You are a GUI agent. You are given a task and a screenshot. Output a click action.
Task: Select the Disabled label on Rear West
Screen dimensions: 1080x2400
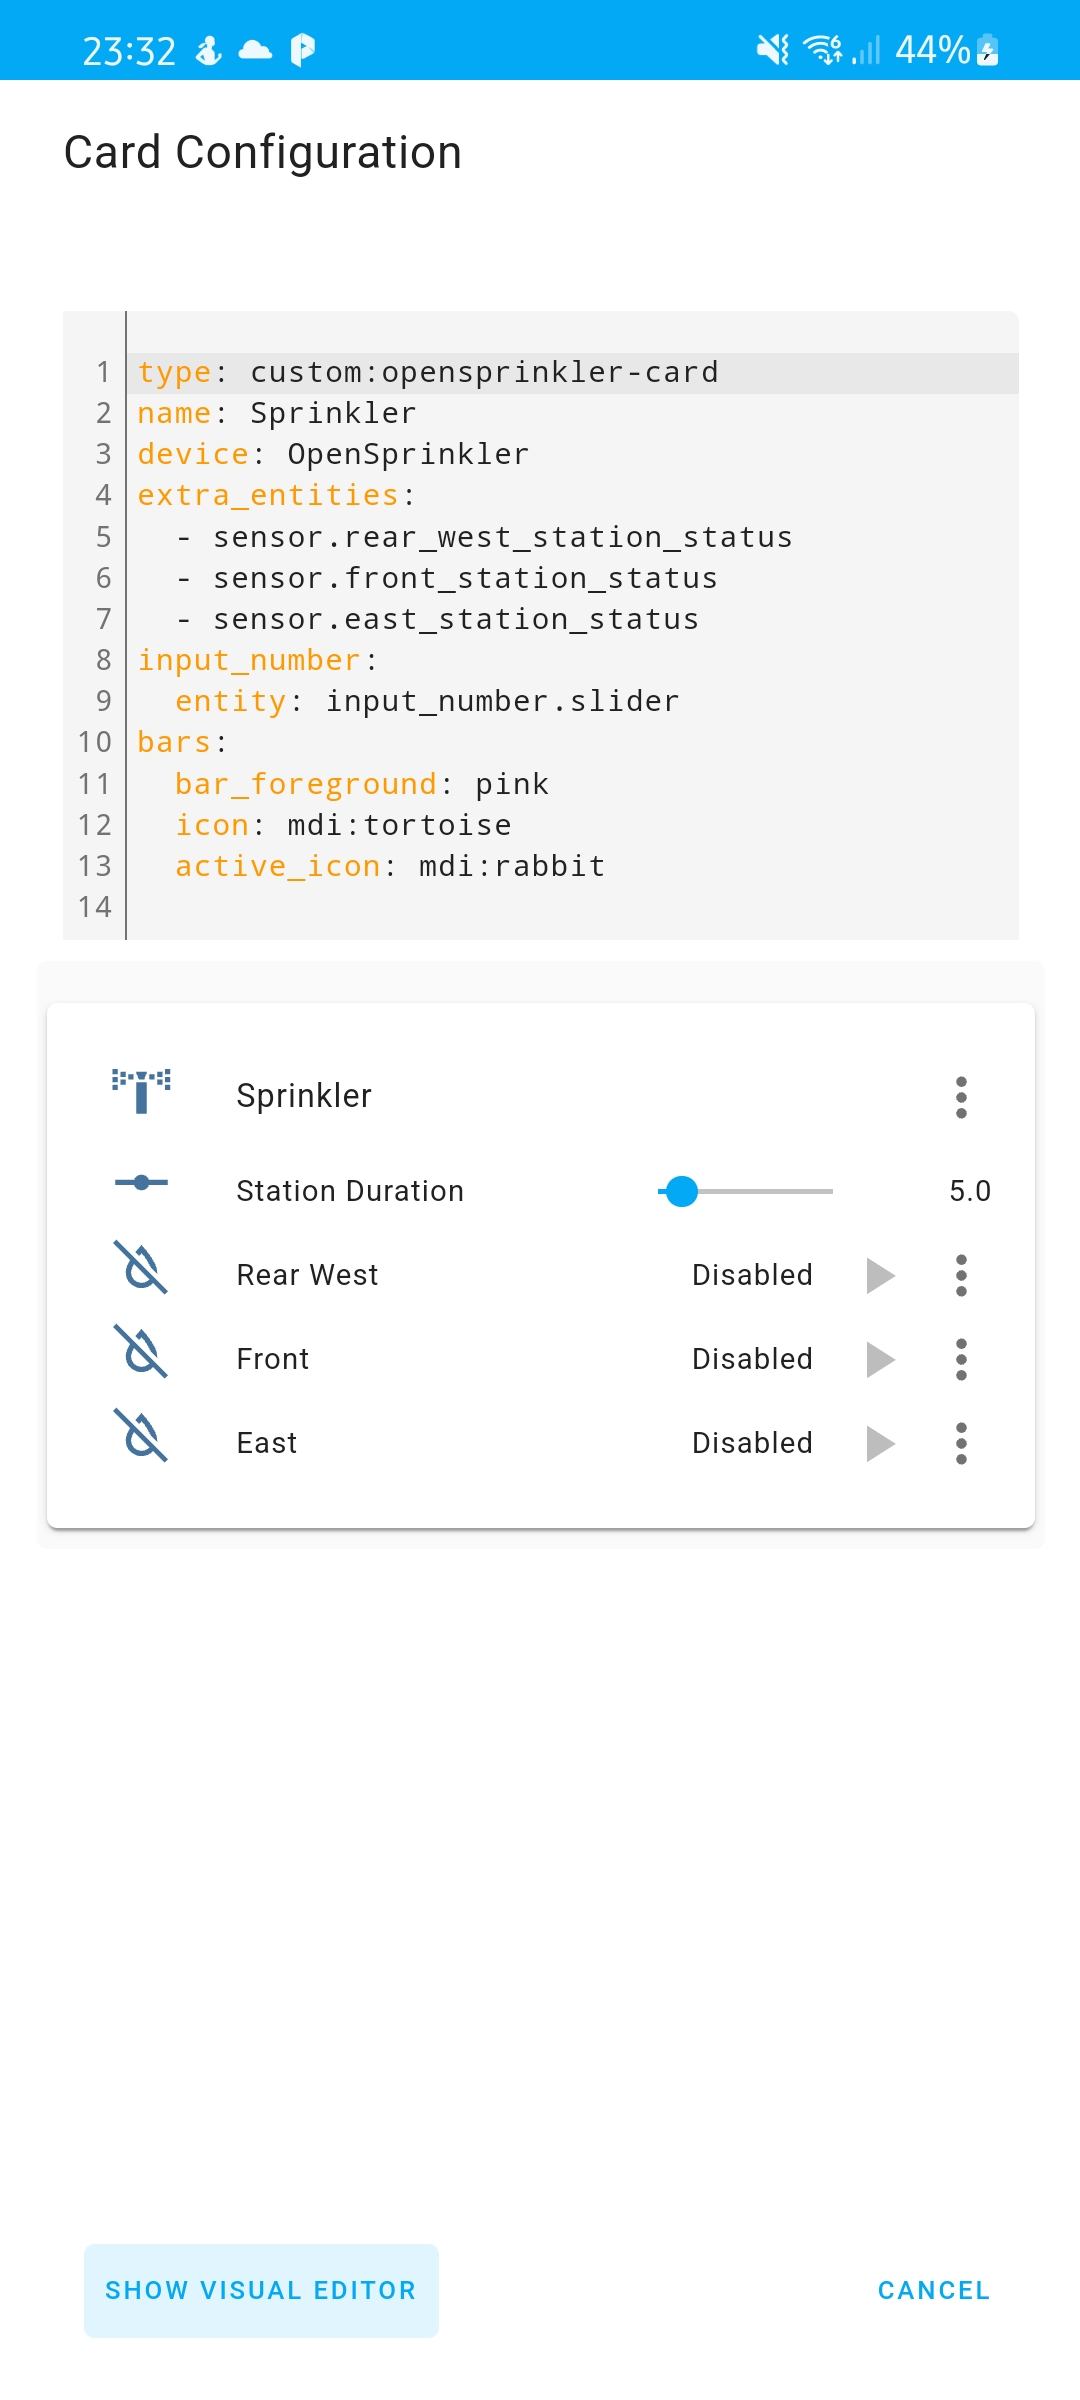751,1275
